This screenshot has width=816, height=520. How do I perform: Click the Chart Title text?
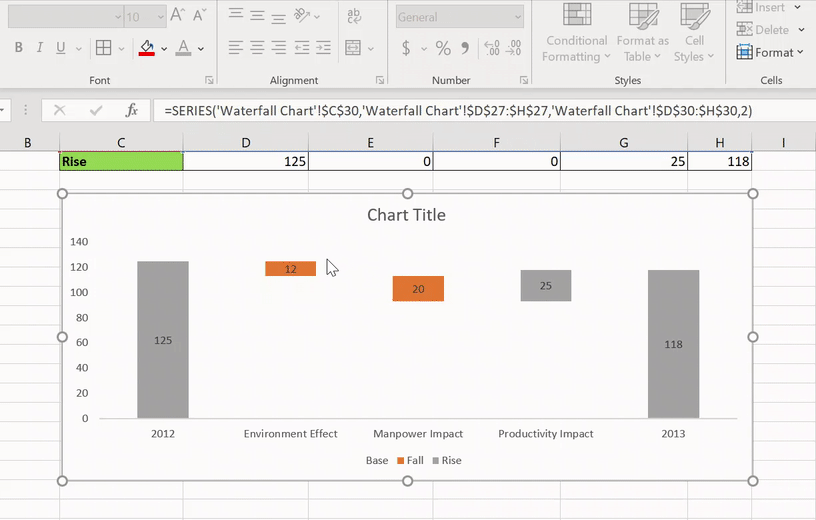[406, 215]
